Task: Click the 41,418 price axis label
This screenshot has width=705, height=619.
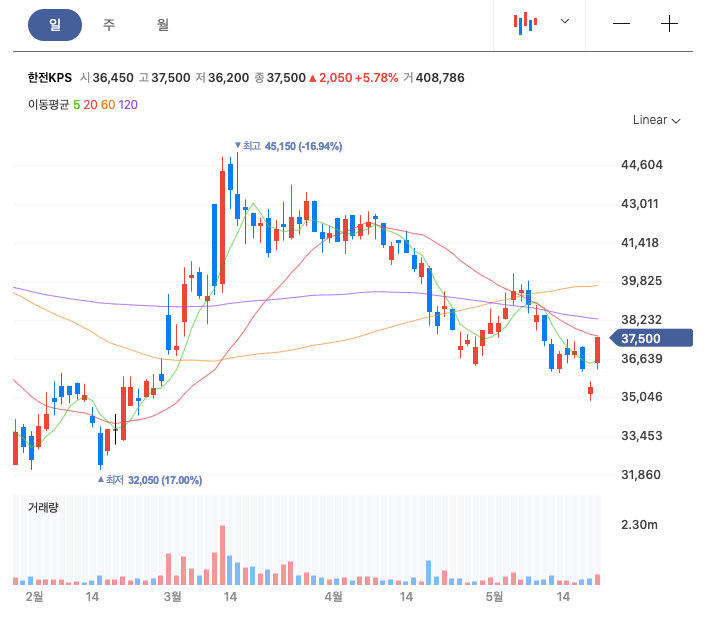Action: [x=640, y=243]
